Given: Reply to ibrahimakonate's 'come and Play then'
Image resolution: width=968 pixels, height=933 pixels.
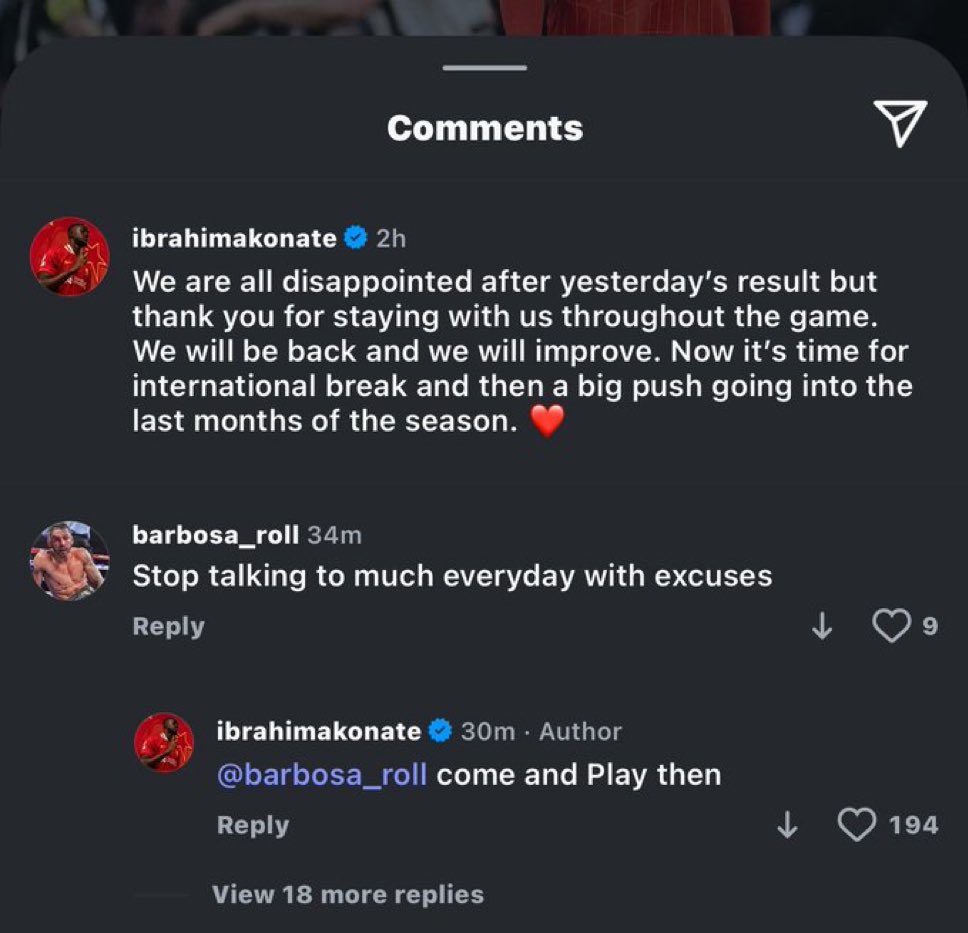Looking at the screenshot, I should tap(253, 825).
